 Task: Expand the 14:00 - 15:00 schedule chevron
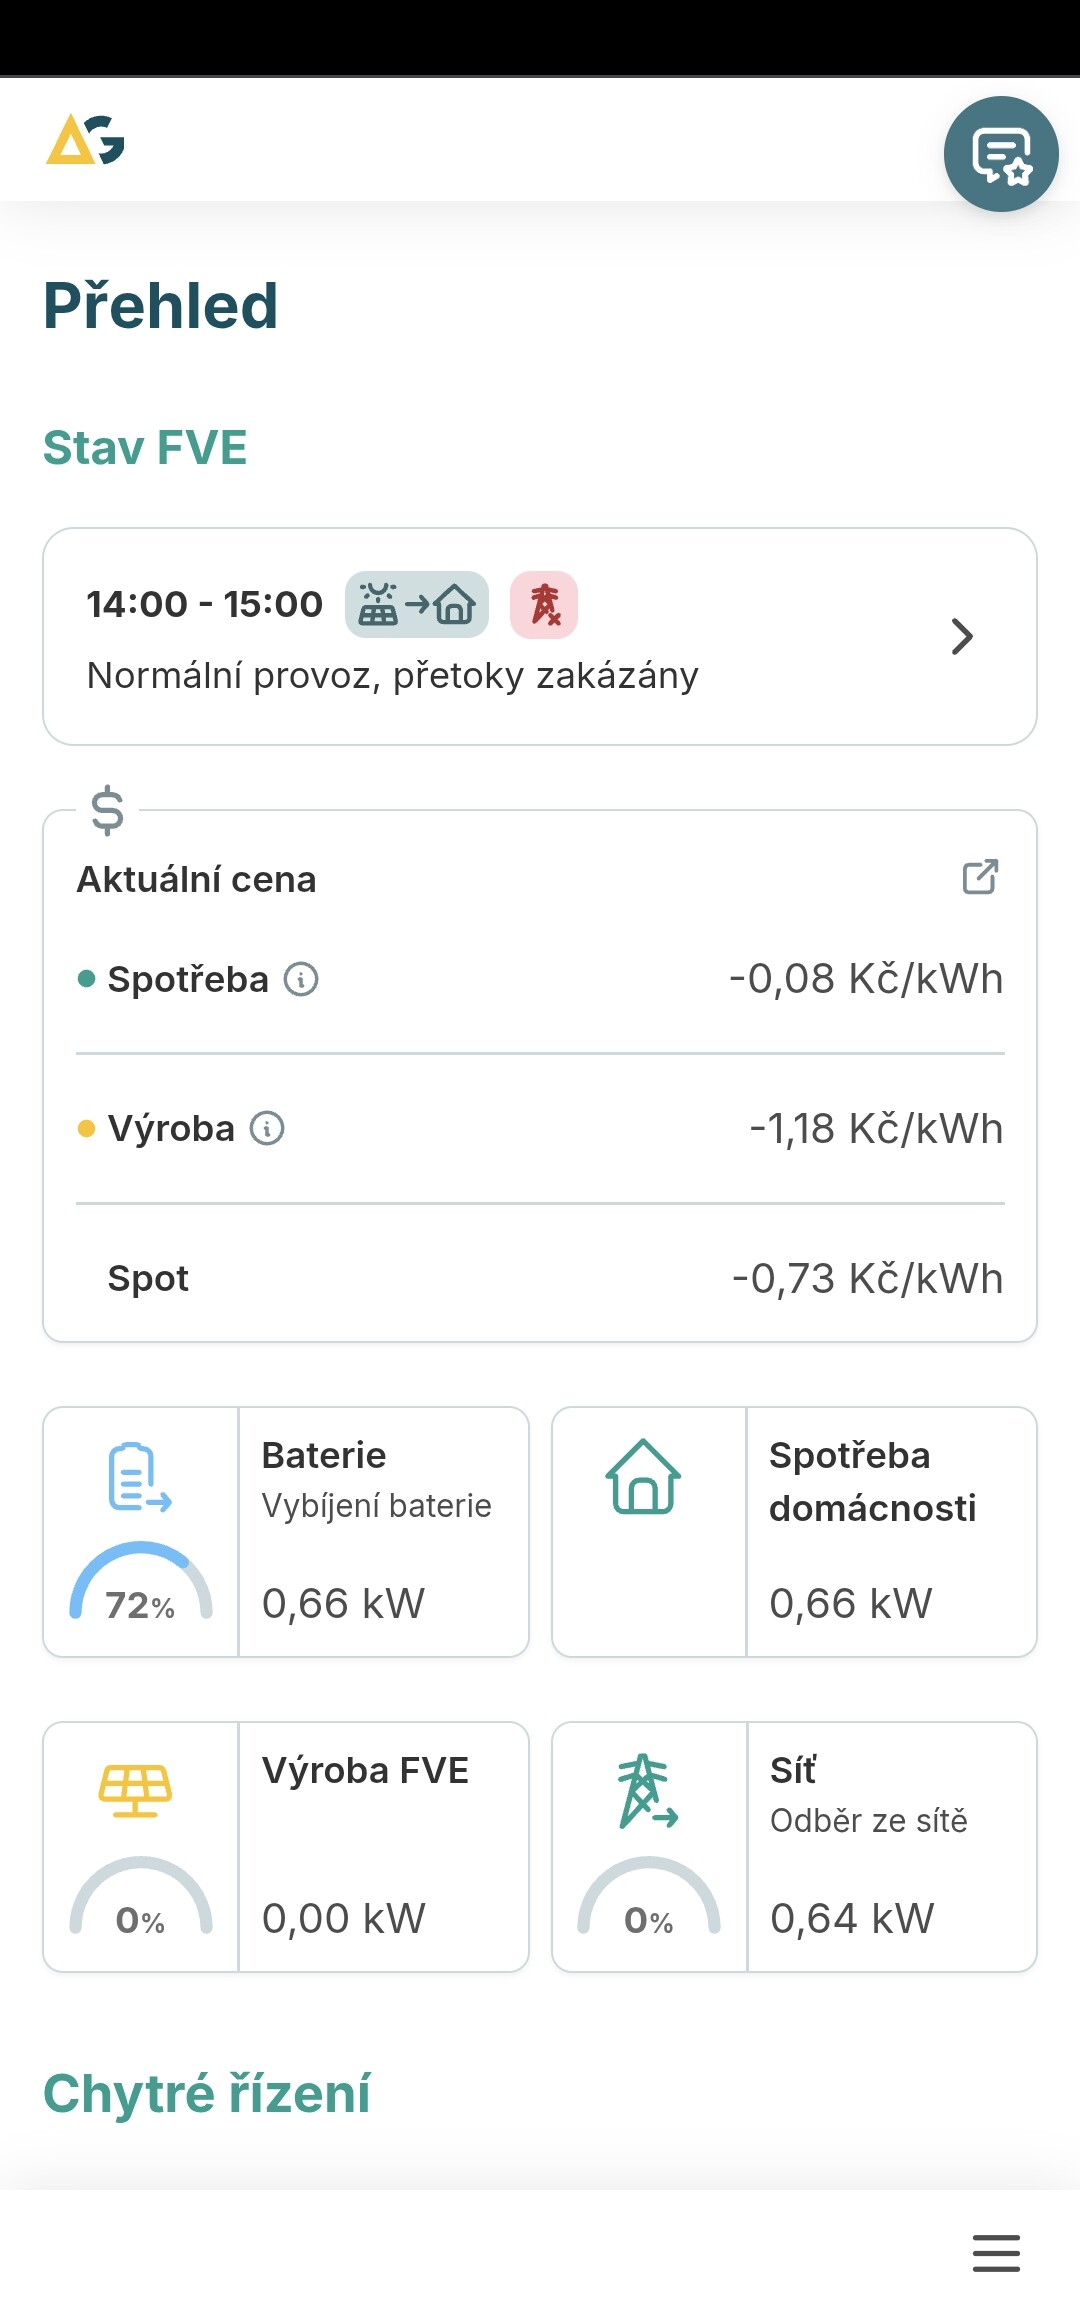click(x=962, y=636)
